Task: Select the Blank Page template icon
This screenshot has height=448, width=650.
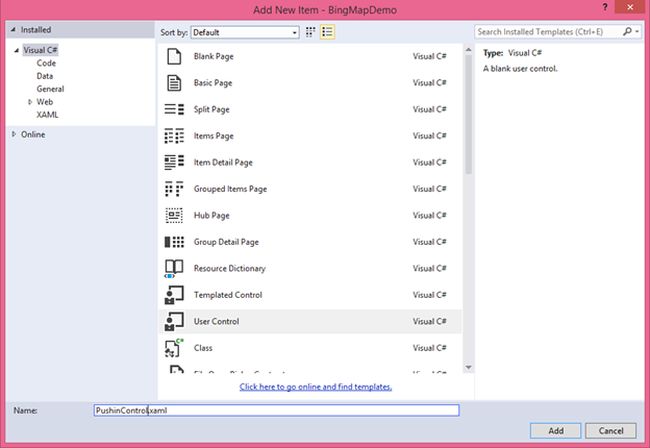Action: [174, 56]
